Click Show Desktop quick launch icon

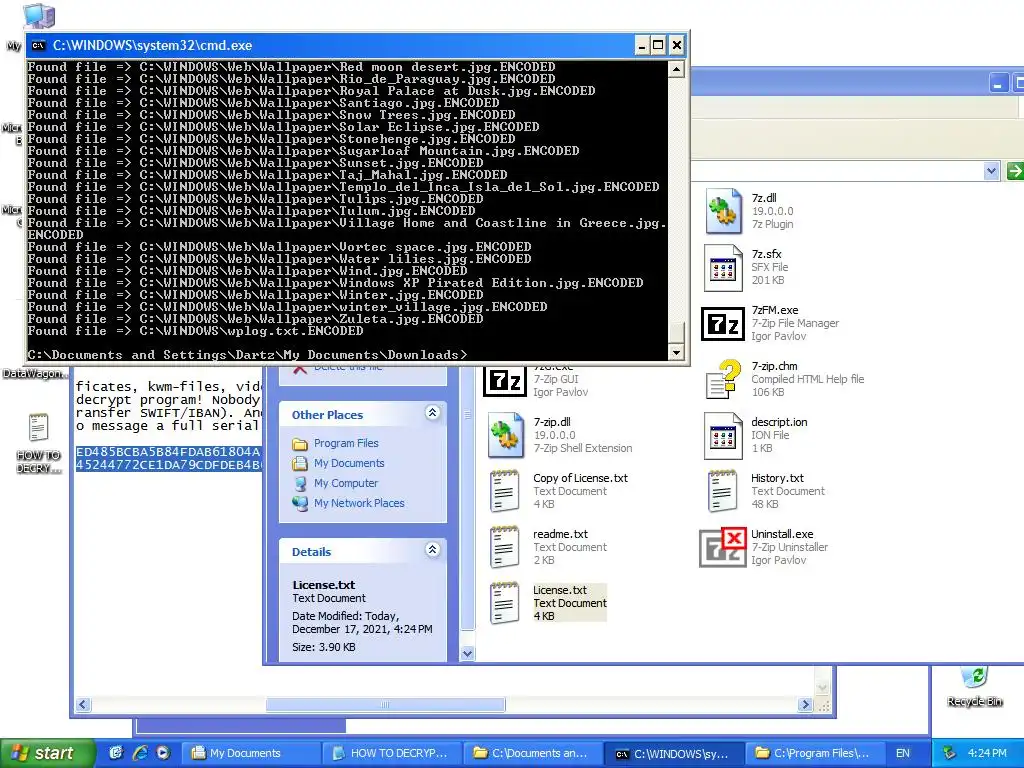[116, 752]
